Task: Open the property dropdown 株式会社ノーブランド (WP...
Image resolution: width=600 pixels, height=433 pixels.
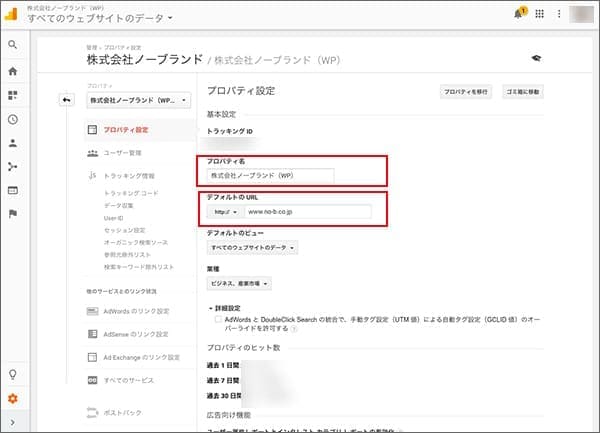Action: tap(138, 100)
